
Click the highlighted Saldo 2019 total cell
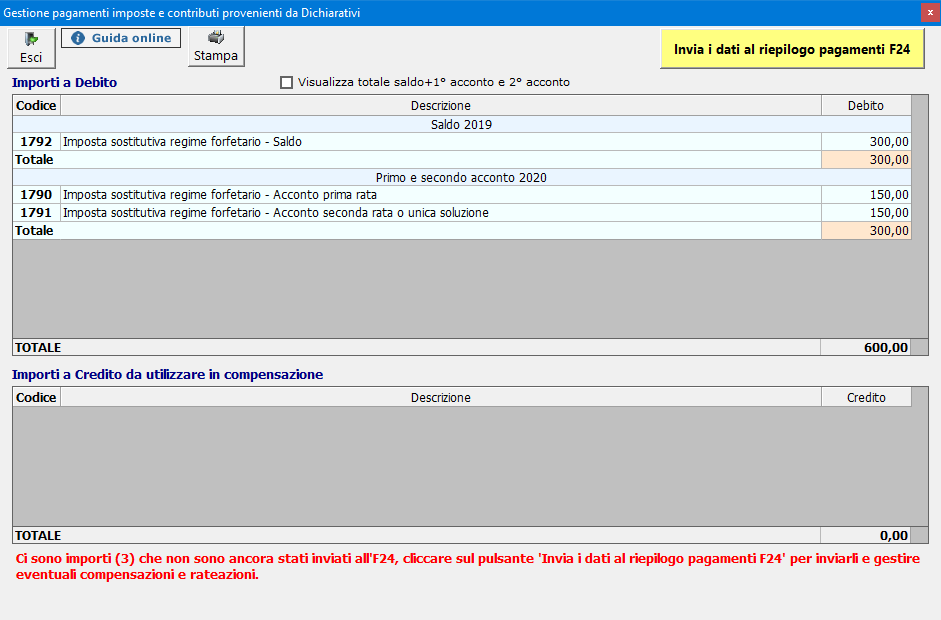(x=865, y=160)
